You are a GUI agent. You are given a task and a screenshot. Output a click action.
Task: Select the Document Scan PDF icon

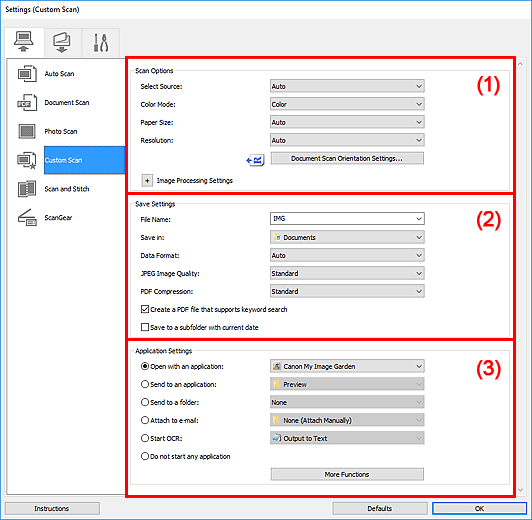pos(27,102)
